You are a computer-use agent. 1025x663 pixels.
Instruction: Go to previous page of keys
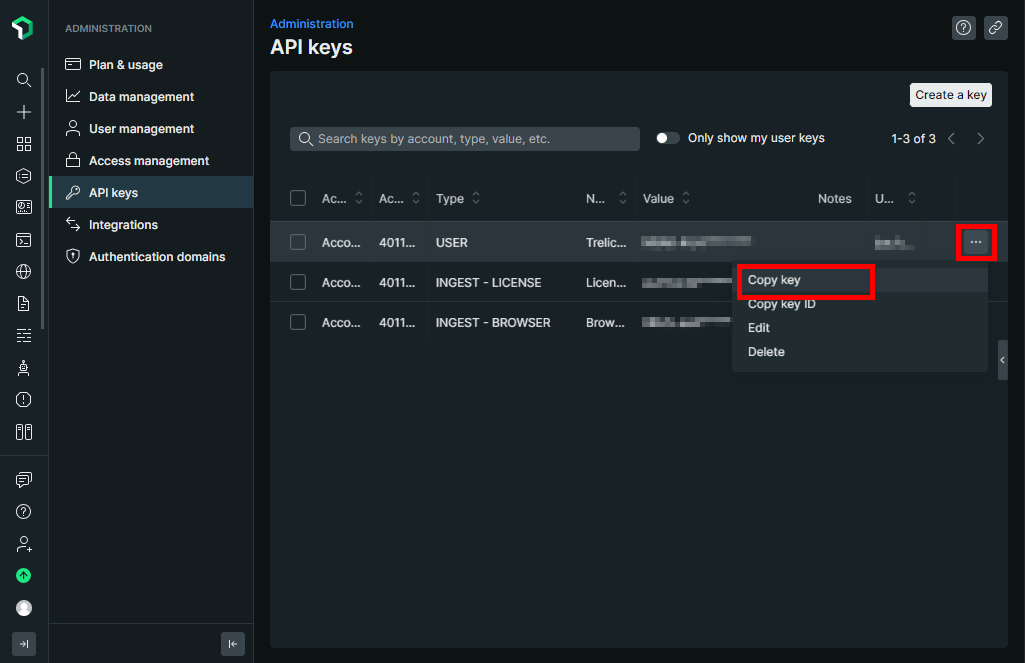point(952,139)
